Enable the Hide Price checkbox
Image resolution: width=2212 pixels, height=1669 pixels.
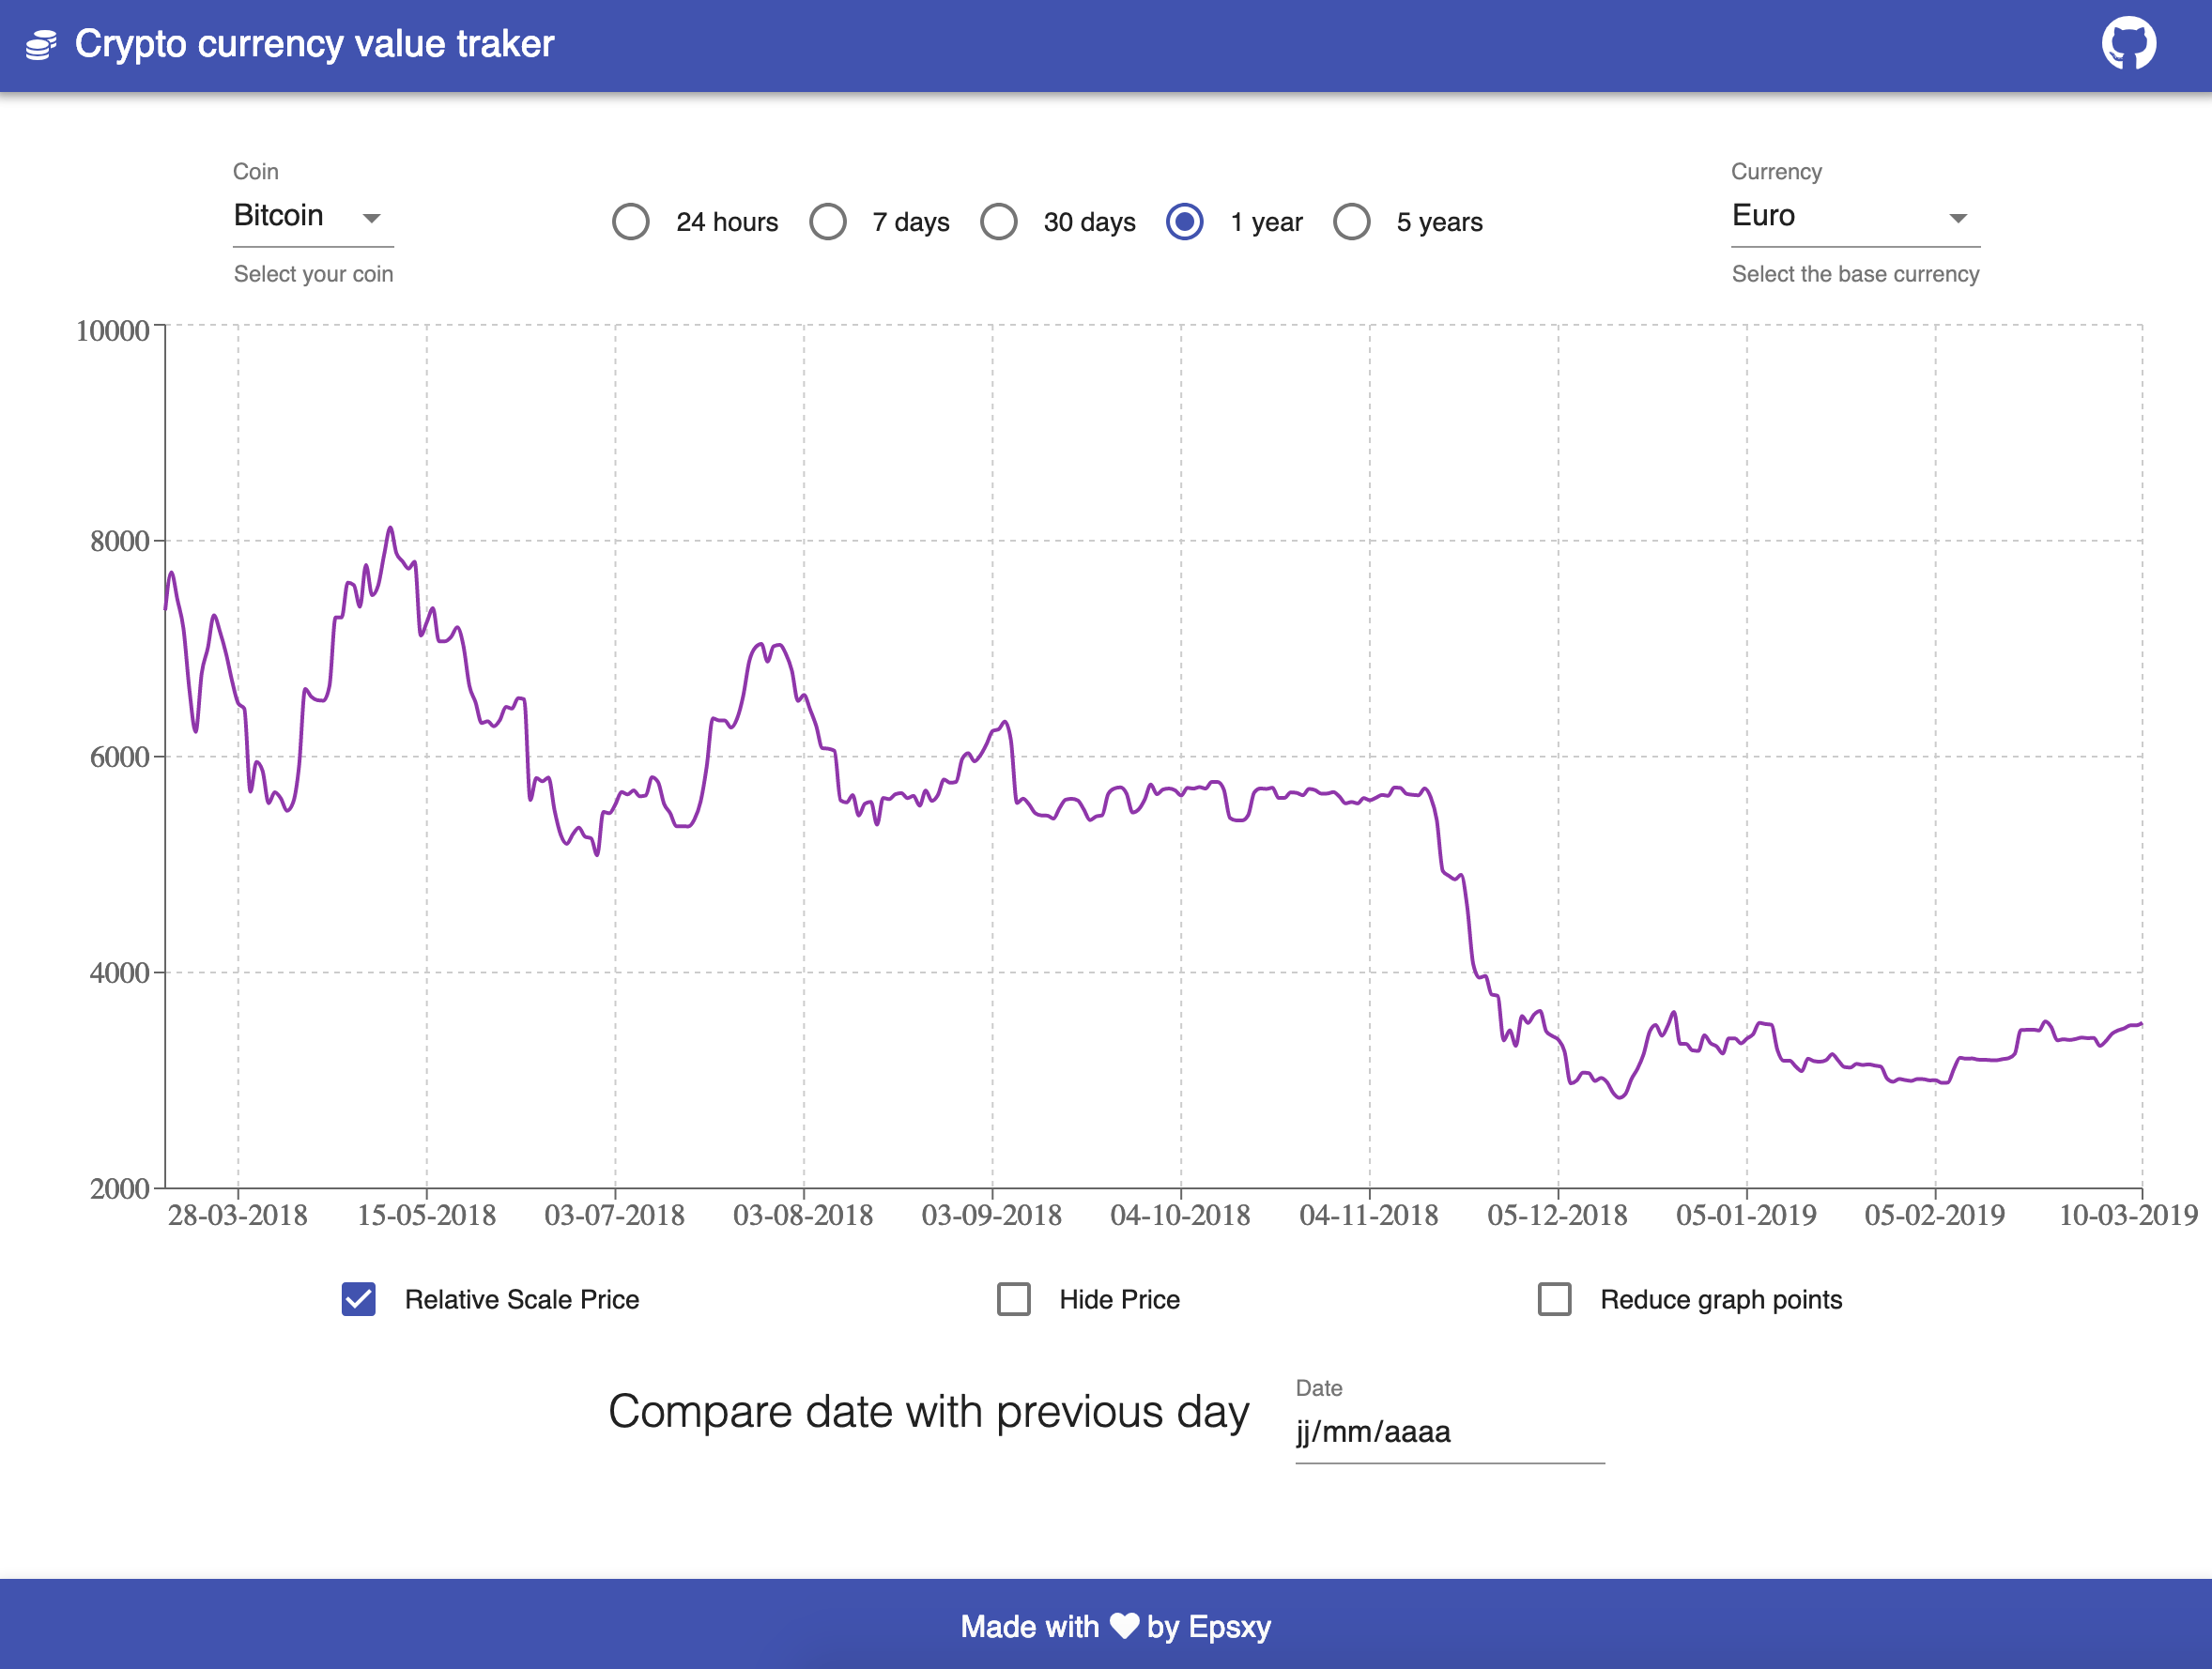tap(1014, 1299)
